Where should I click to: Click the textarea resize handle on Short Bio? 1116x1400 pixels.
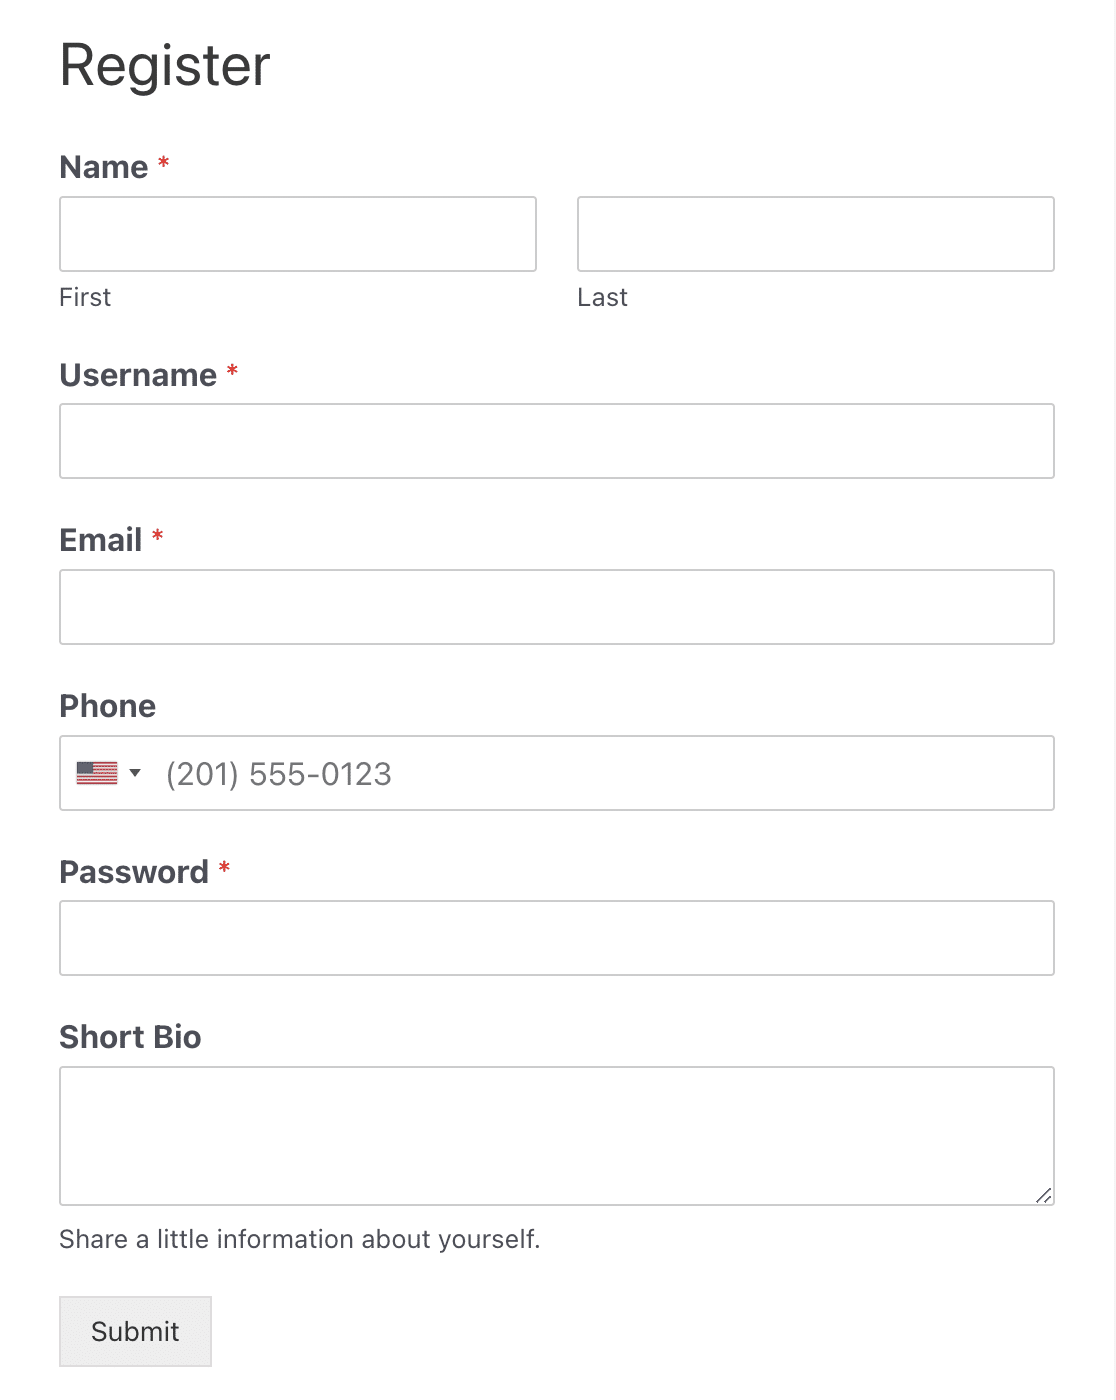tap(1044, 1194)
